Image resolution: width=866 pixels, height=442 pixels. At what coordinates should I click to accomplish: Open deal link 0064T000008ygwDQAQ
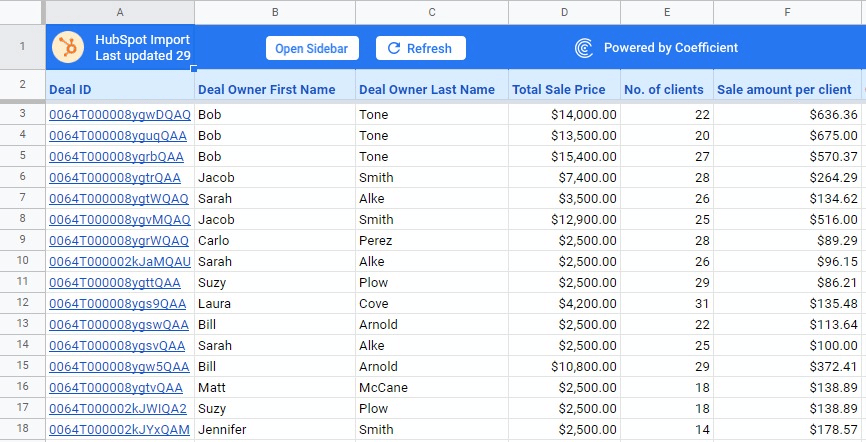(119, 114)
